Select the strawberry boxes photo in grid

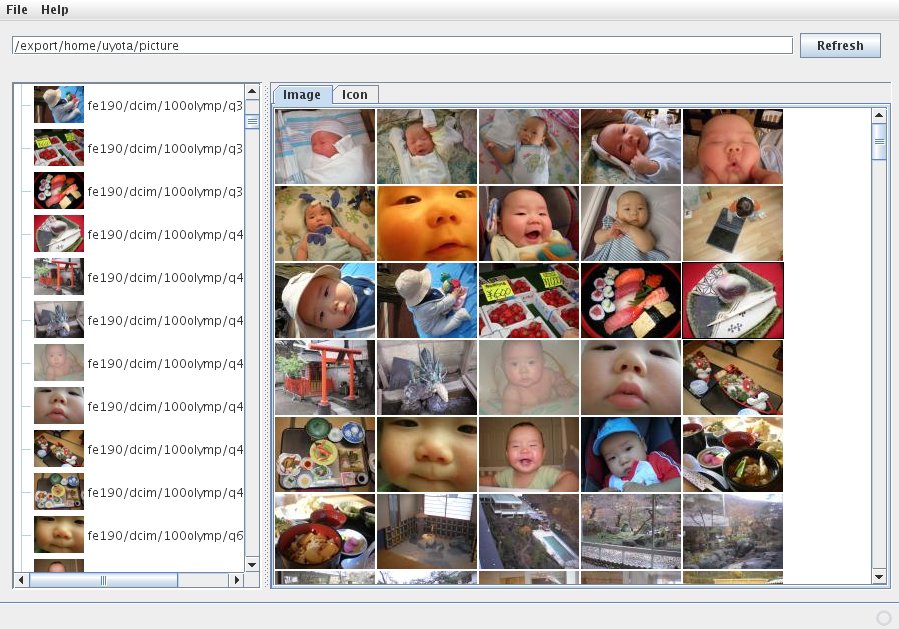pyautogui.click(x=529, y=300)
